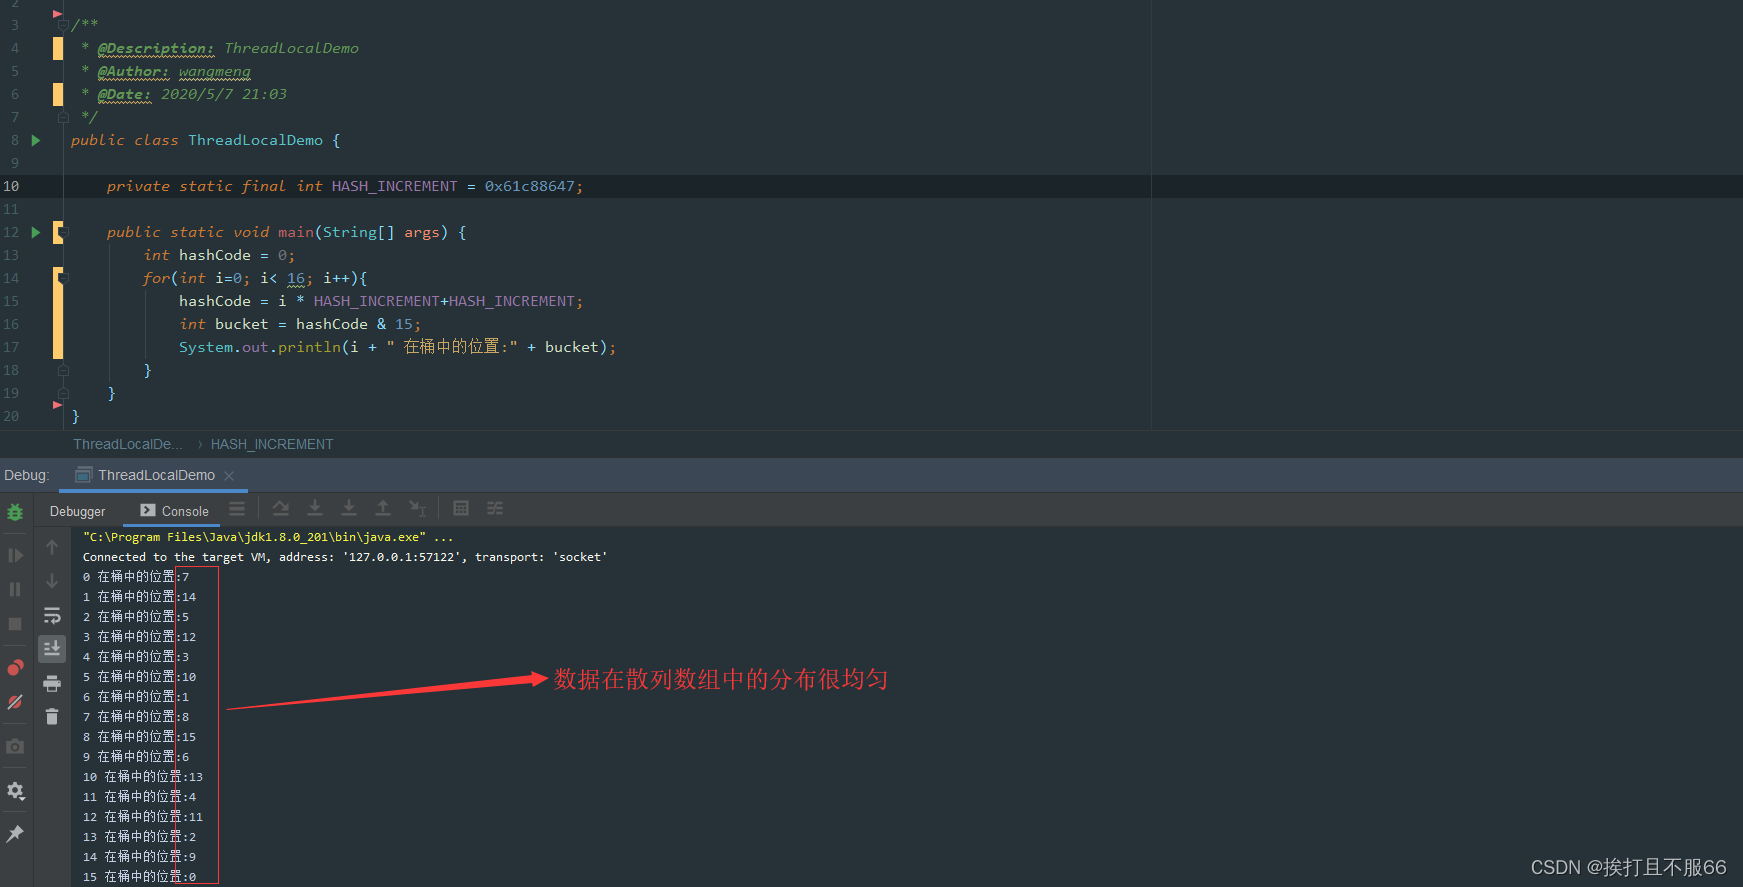Click wangmeng author name in comment

pyautogui.click(x=215, y=71)
